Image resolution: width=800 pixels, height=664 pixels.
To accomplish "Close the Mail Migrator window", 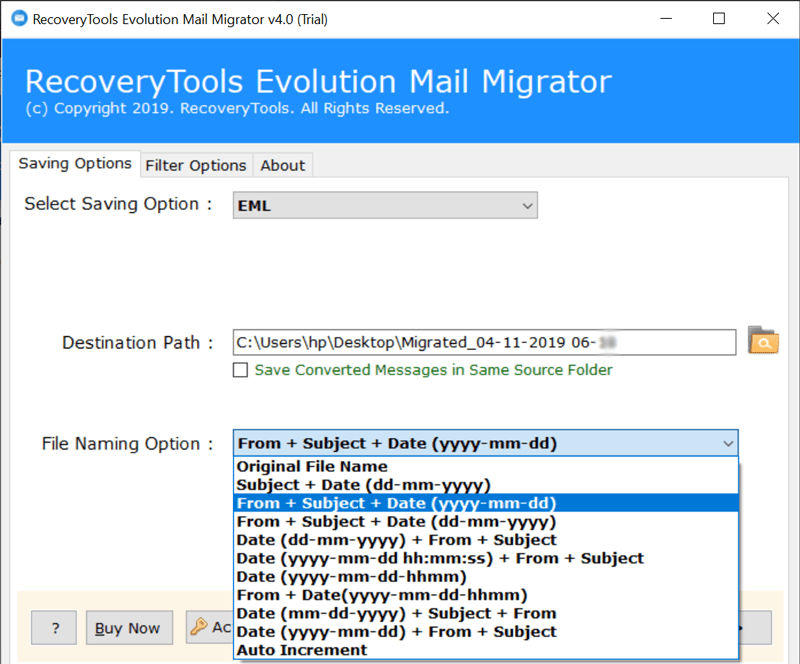I will (x=773, y=19).
